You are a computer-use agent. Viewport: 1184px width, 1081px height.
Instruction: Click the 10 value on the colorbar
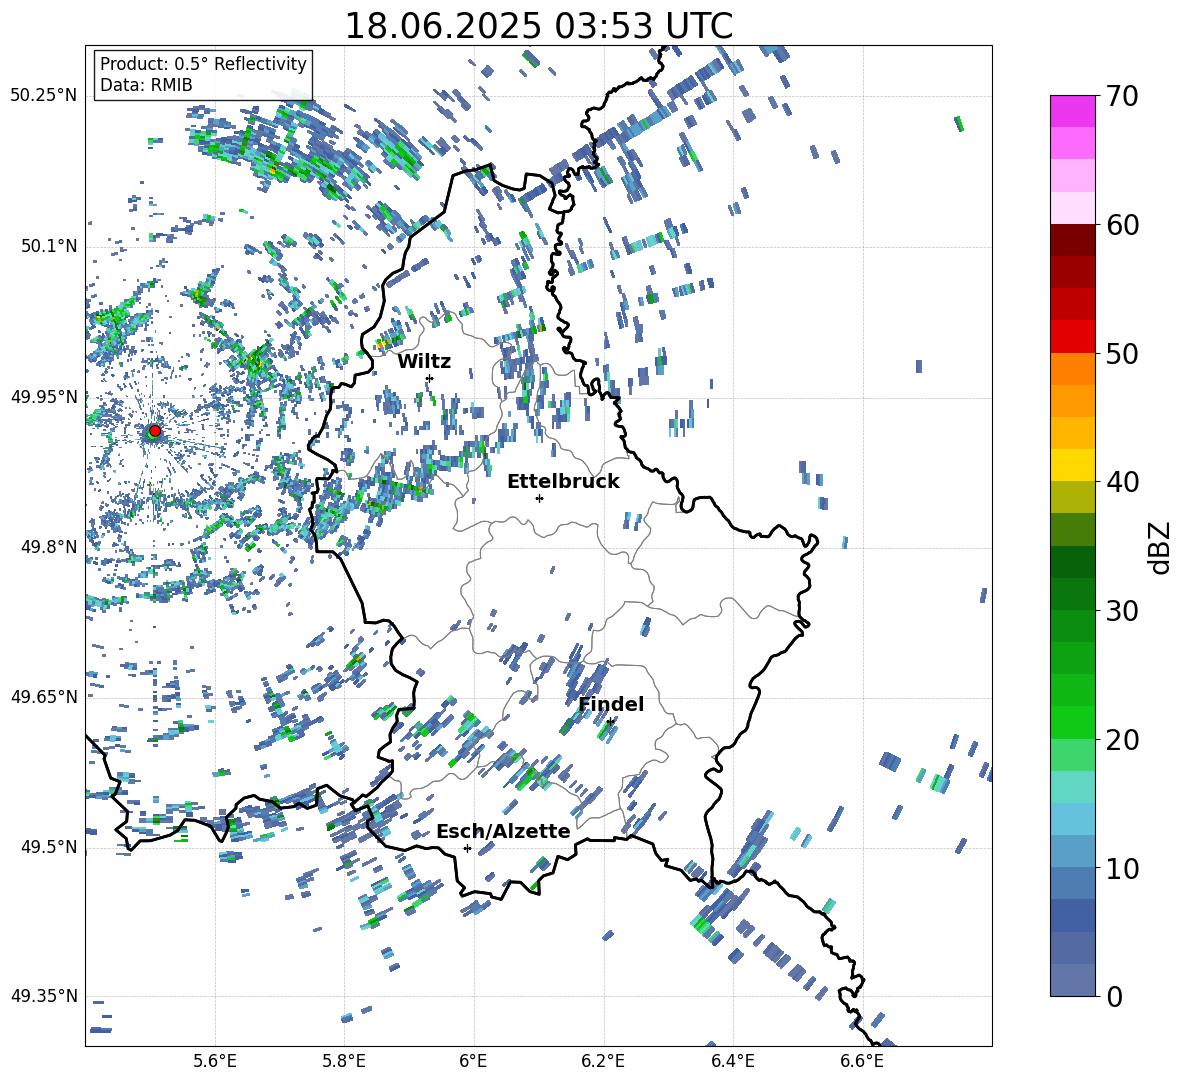[x=1122, y=868]
